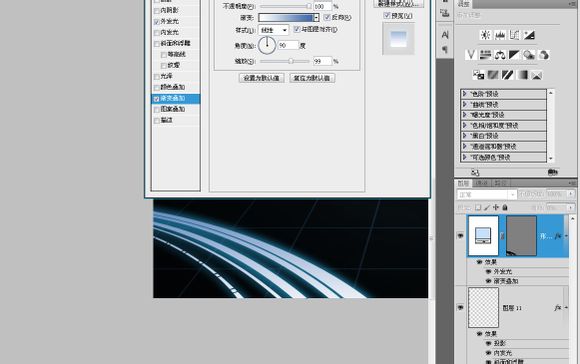Image resolution: width=580 pixels, height=364 pixels.
Task: Add a Hue/Saturation adjustment
Action: click(x=485, y=55)
